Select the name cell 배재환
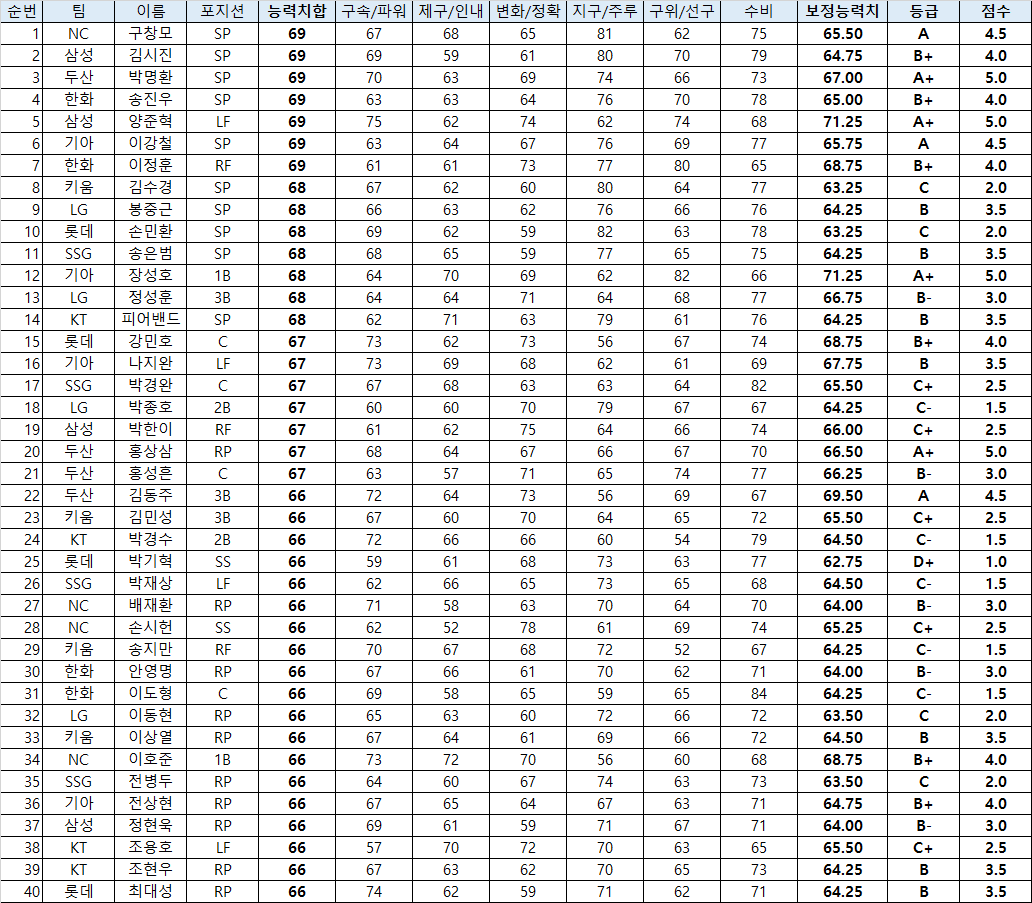Screen dimensions: 1032x903 (x=150, y=606)
